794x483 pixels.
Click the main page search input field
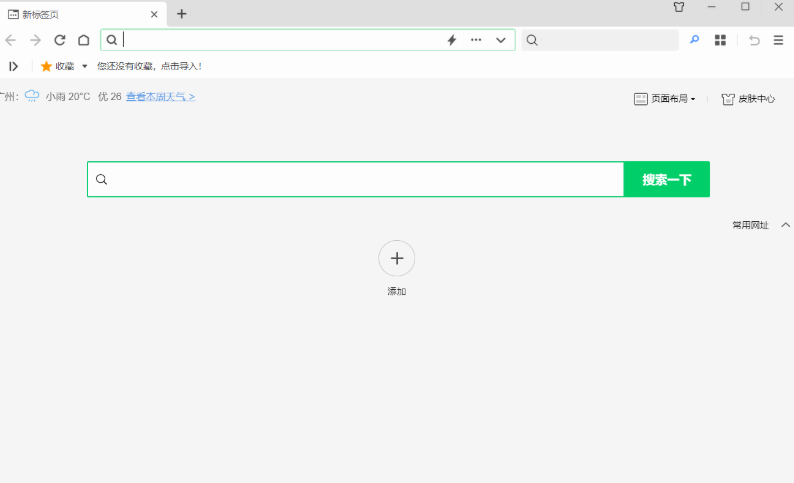[360, 180]
